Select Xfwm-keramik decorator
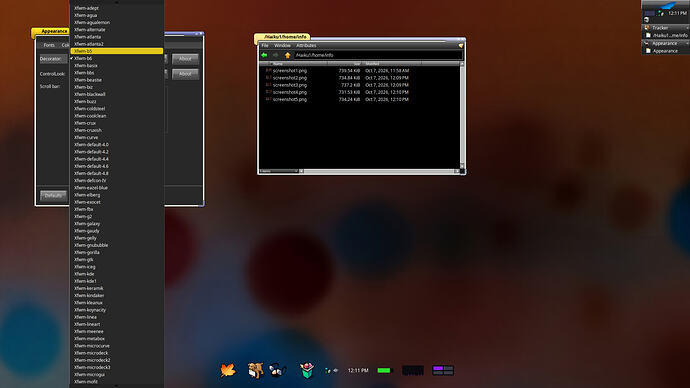 click(117, 288)
